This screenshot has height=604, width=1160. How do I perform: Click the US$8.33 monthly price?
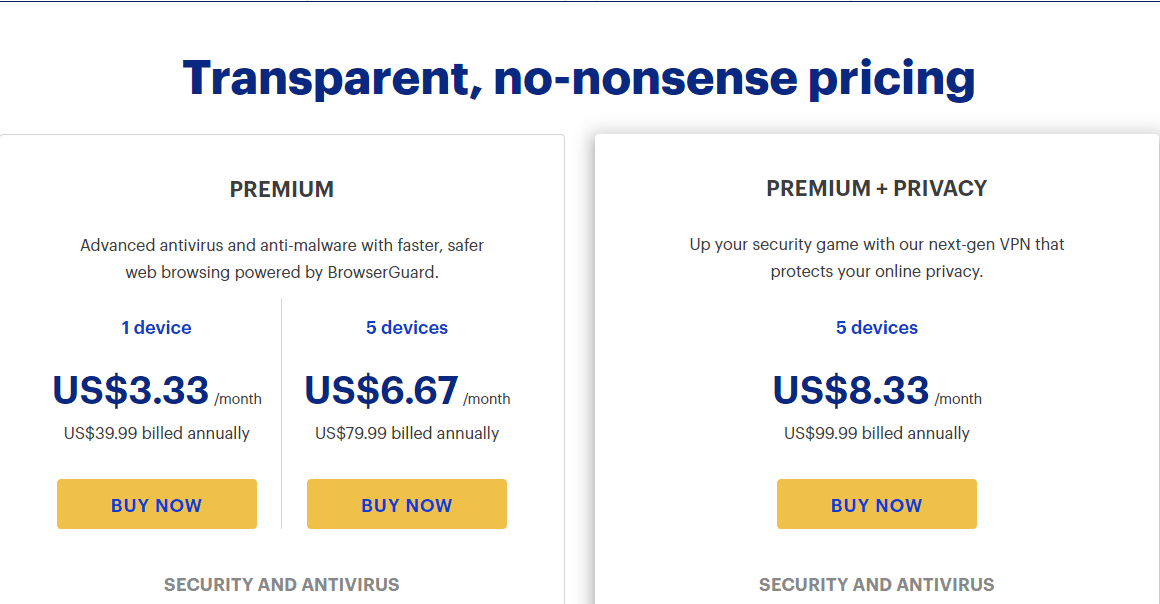click(851, 390)
